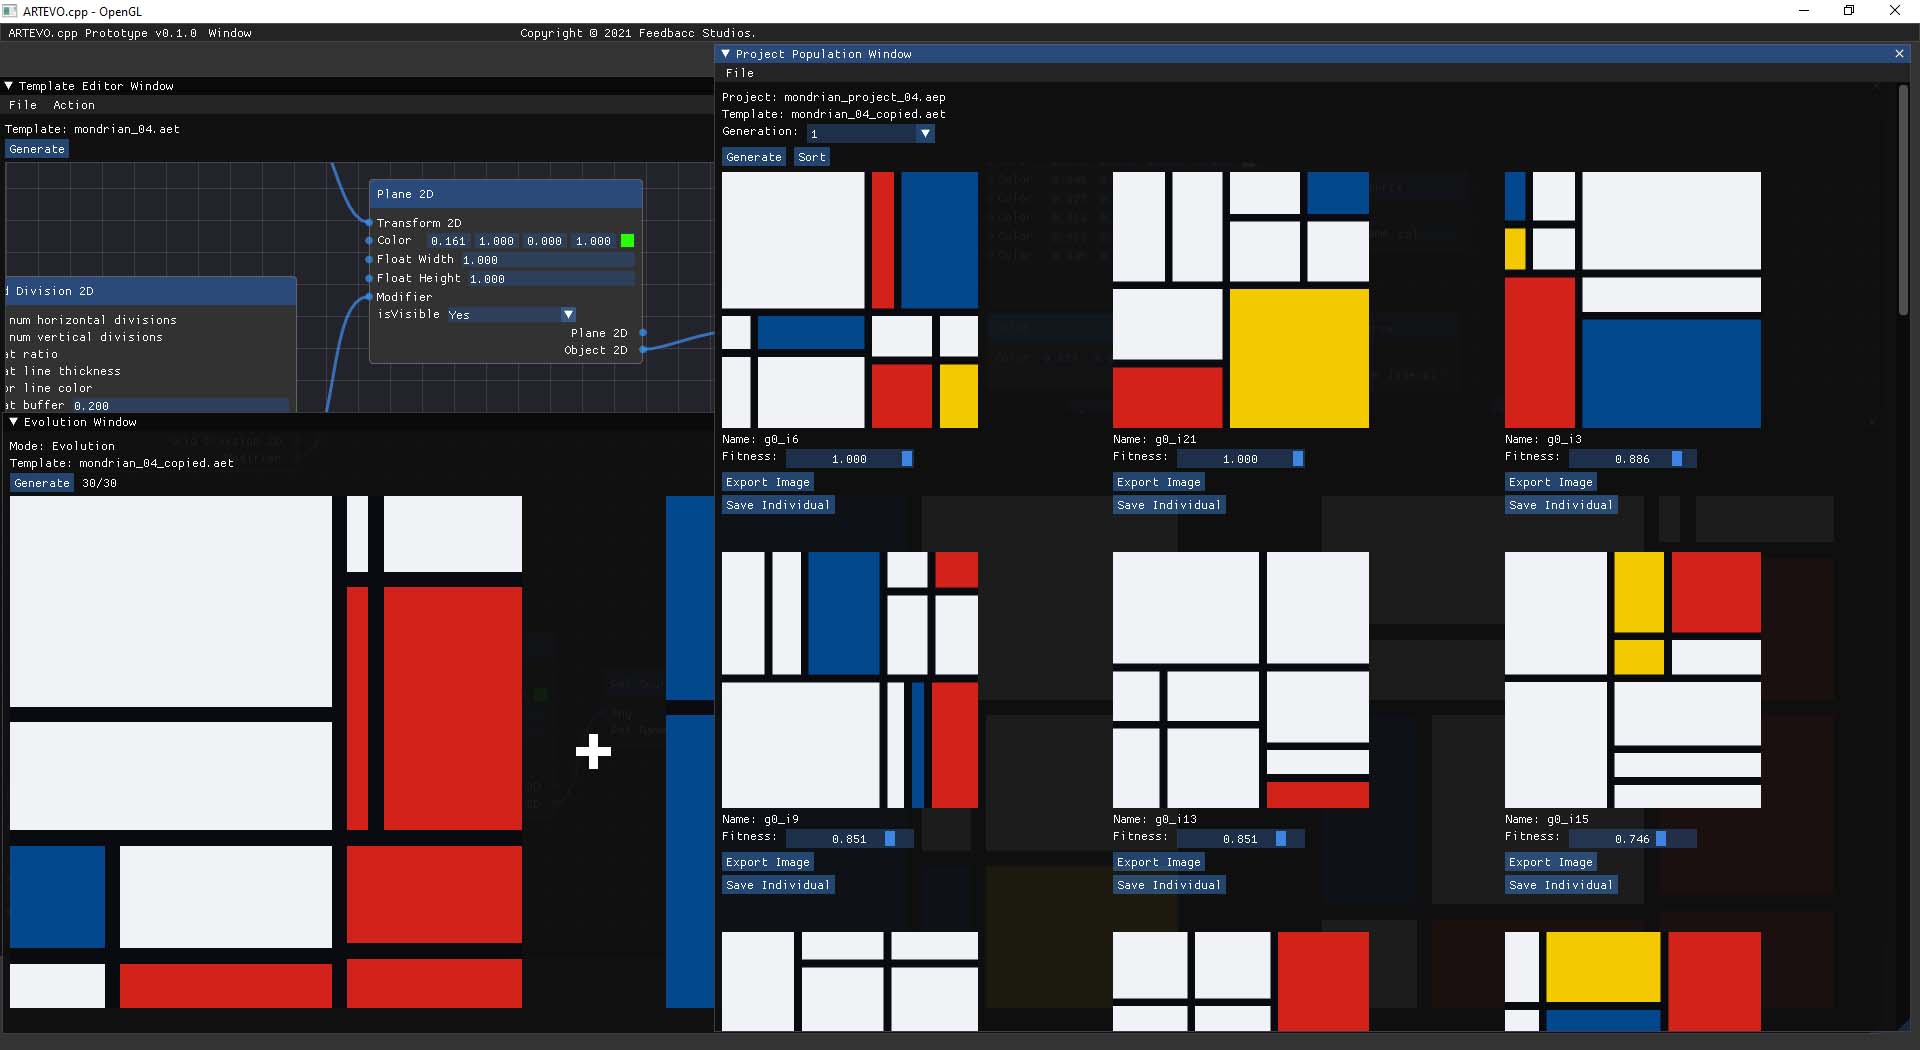Screen dimensions: 1920x1050
Task: Open File menu in Project Population Window
Action: coord(740,73)
